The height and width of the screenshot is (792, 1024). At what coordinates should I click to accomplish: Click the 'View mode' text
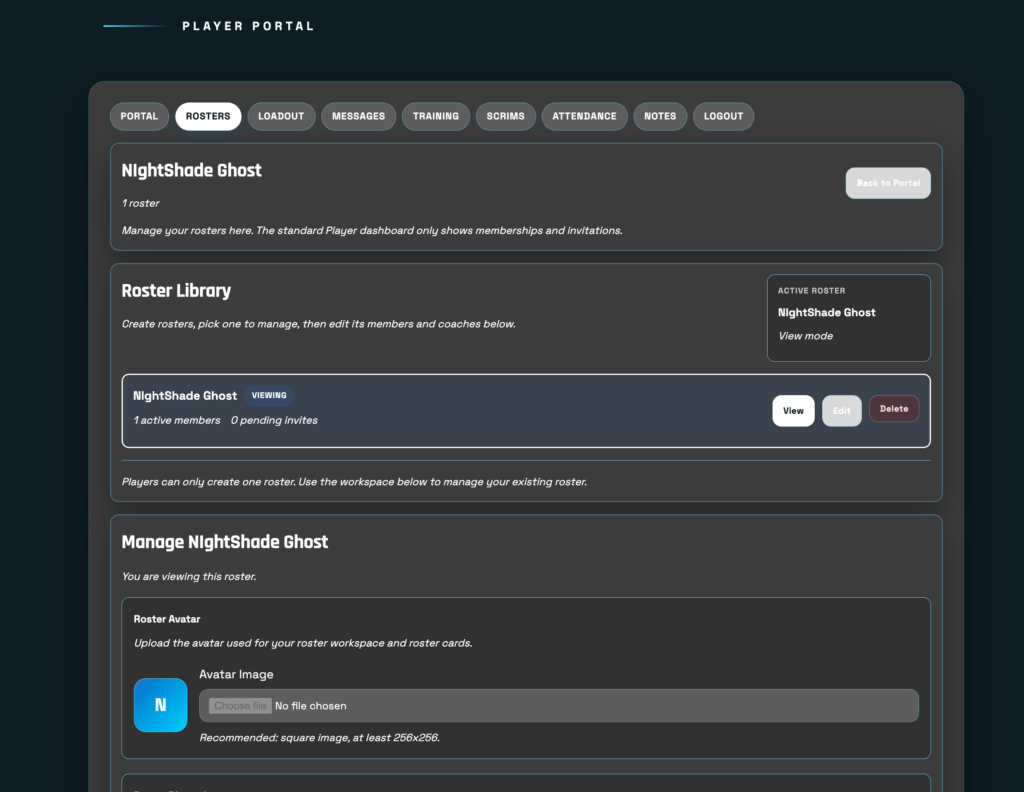point(805,336)
